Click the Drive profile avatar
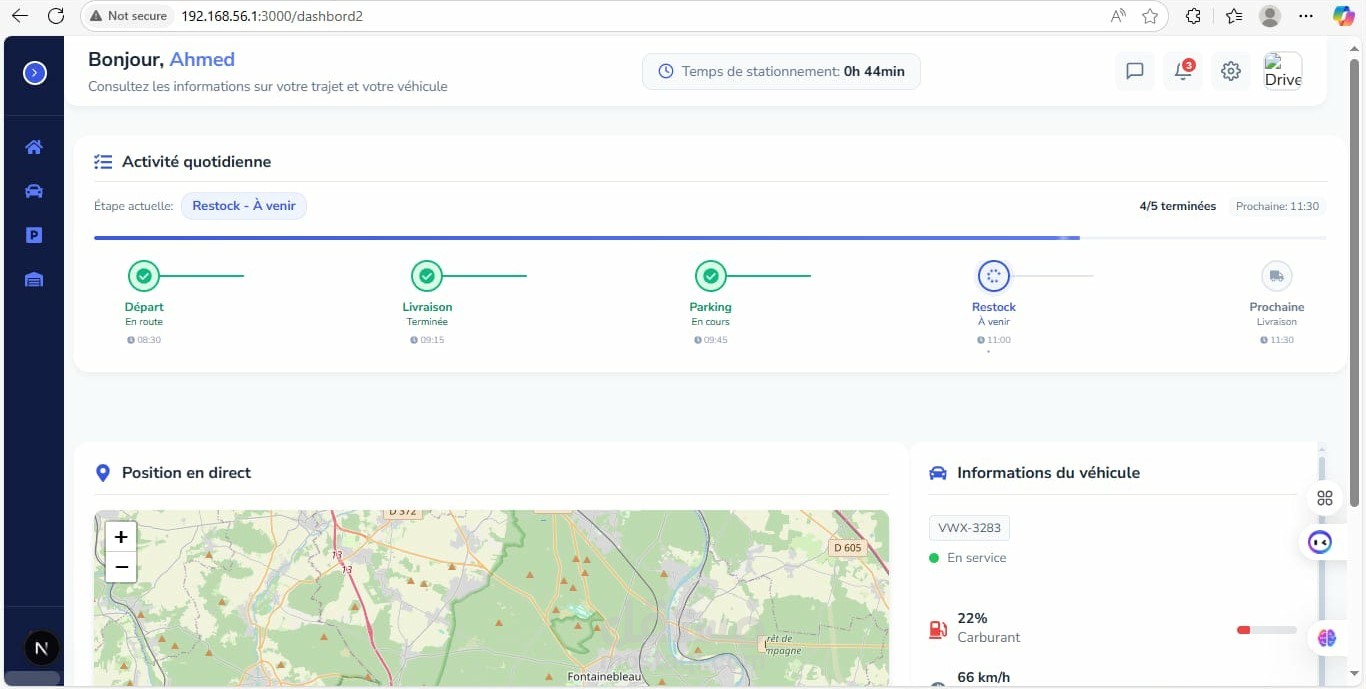 1283,71
